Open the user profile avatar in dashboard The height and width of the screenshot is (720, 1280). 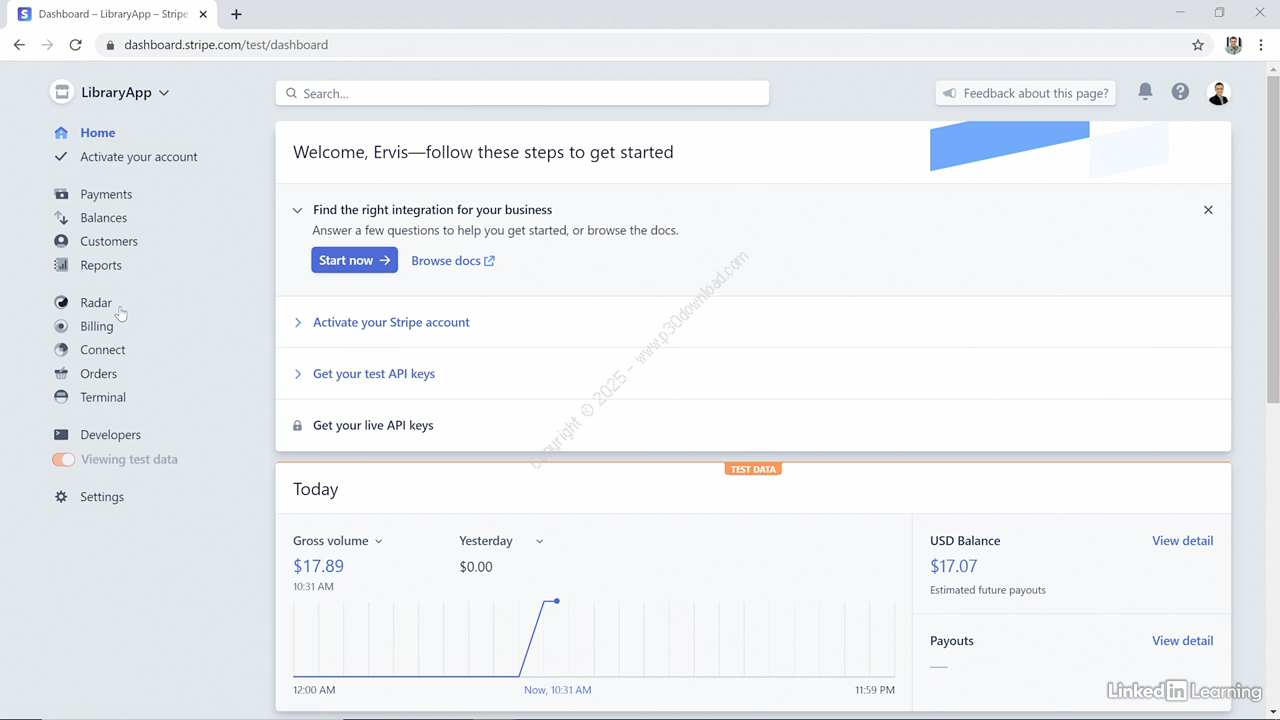[x=1218, y=93]
